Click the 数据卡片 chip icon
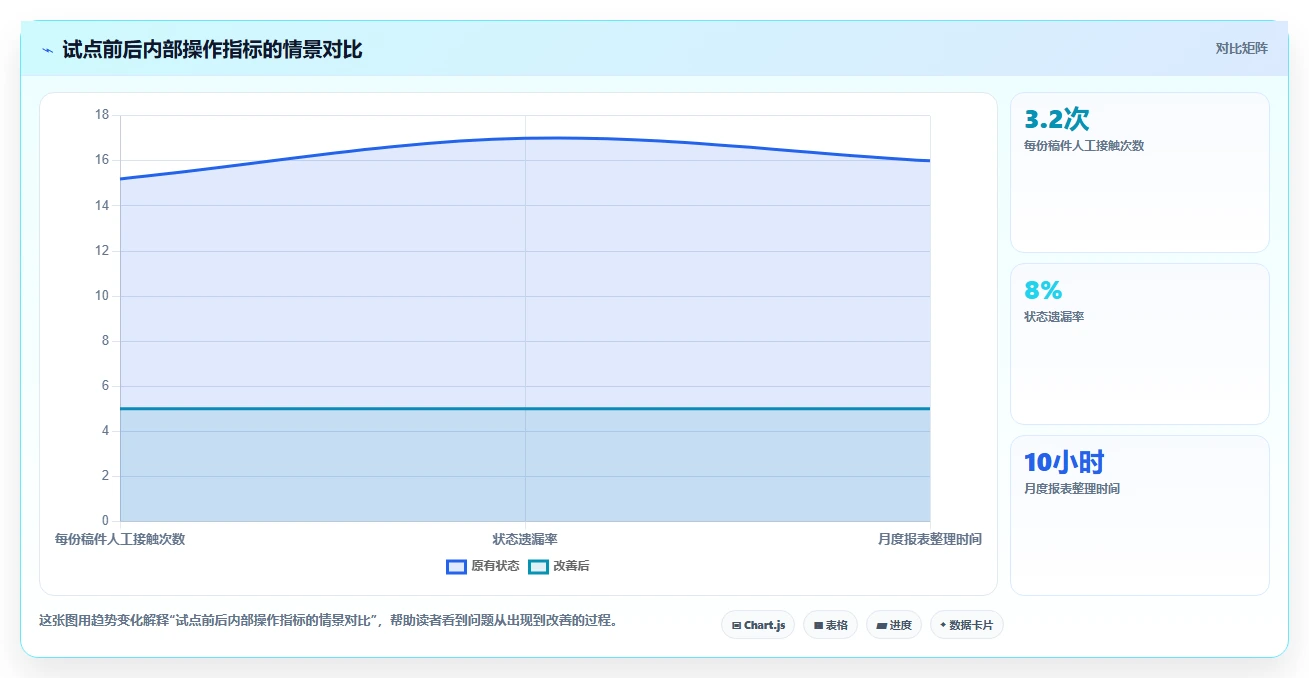 (943, 625)
